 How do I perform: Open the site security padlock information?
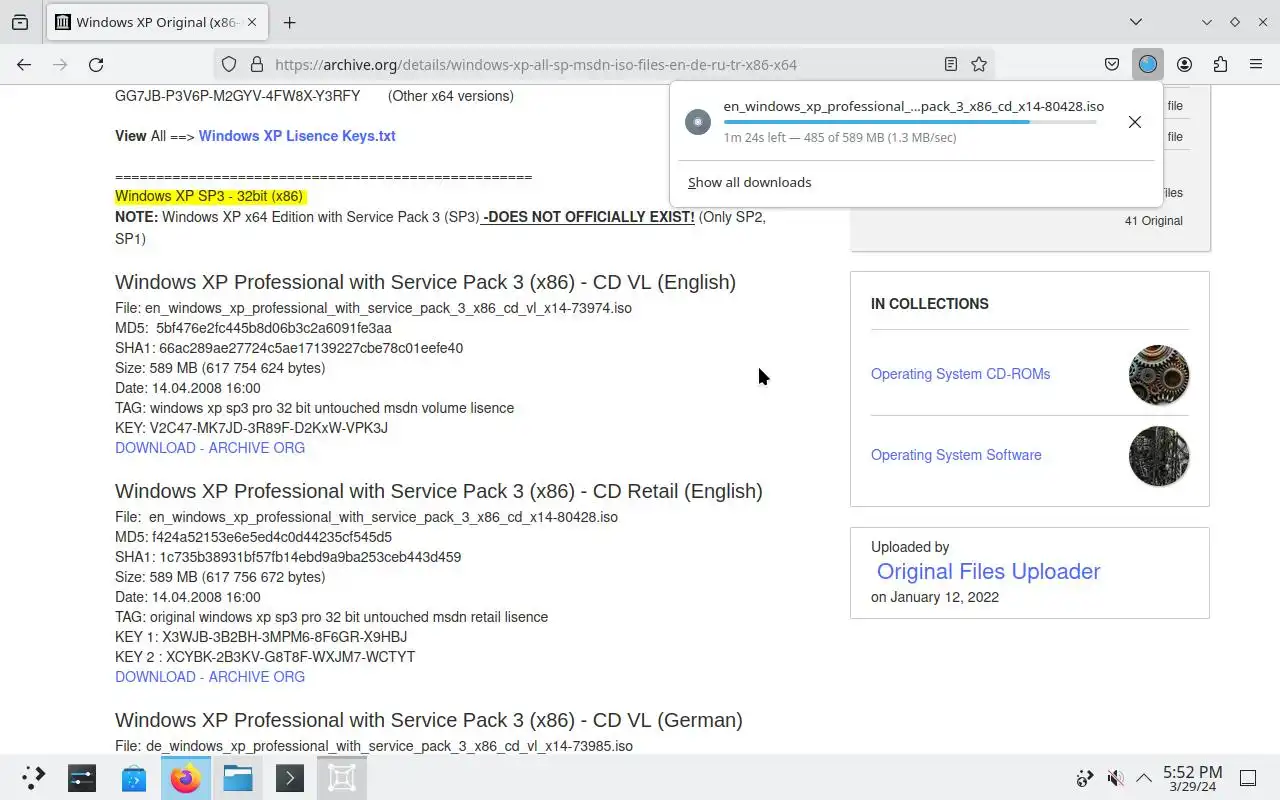[256, 64]
